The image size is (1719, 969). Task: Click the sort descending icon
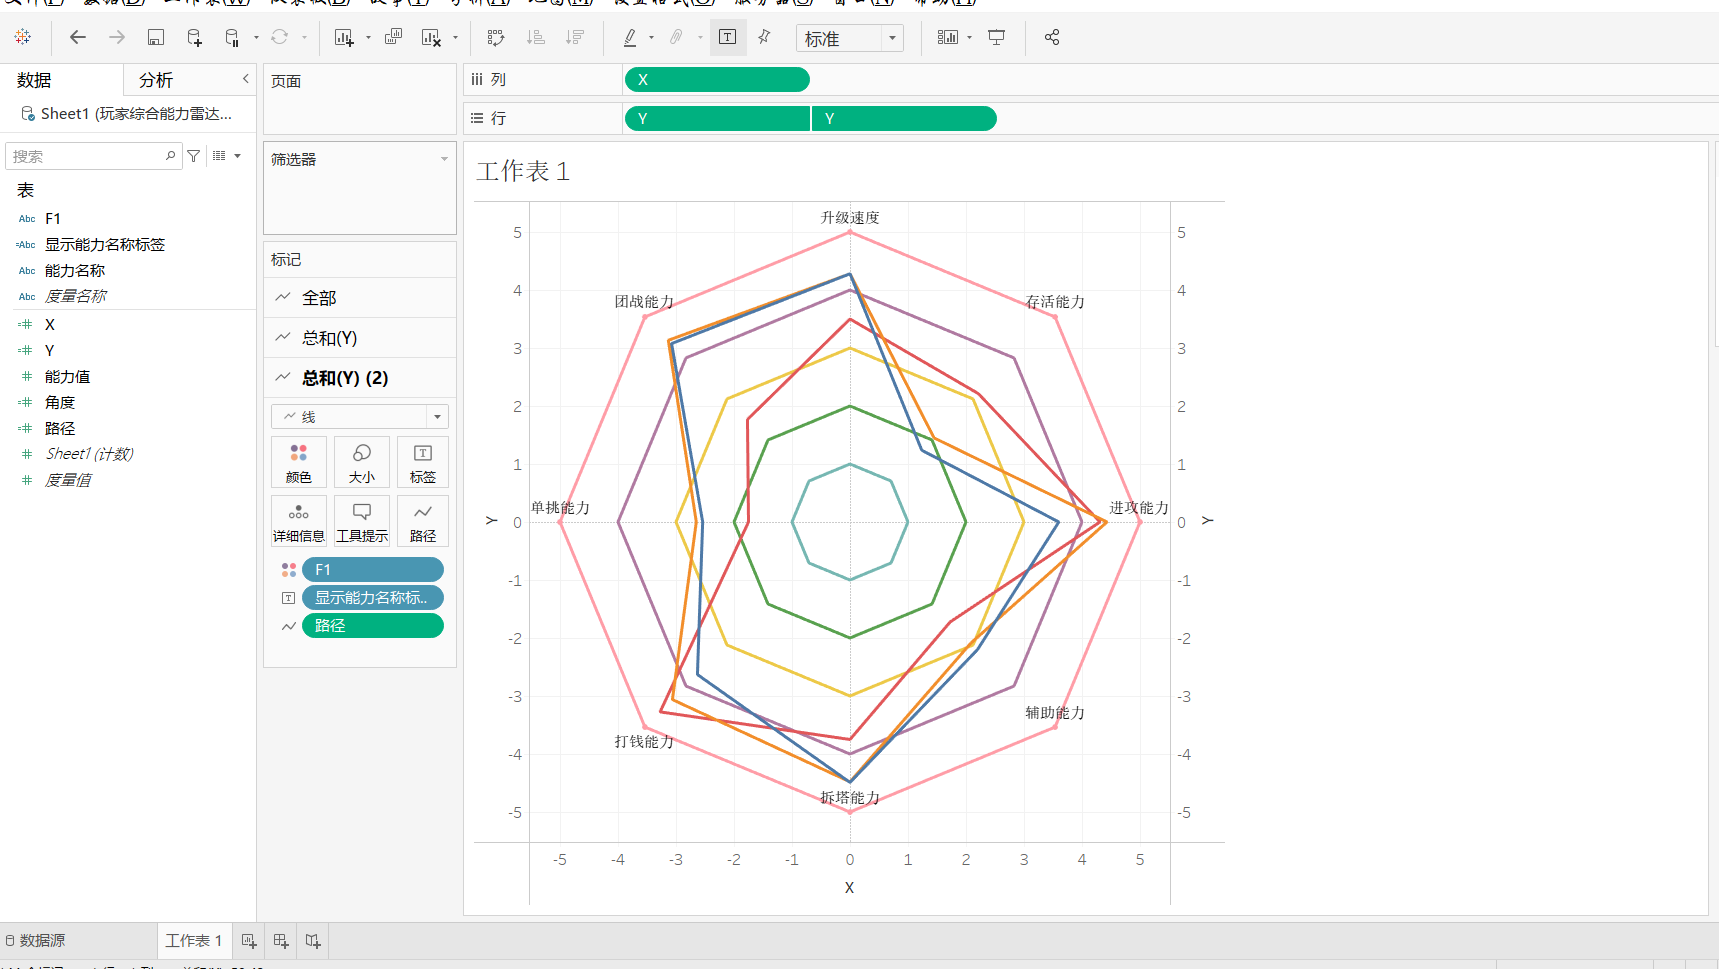(575, 37)
